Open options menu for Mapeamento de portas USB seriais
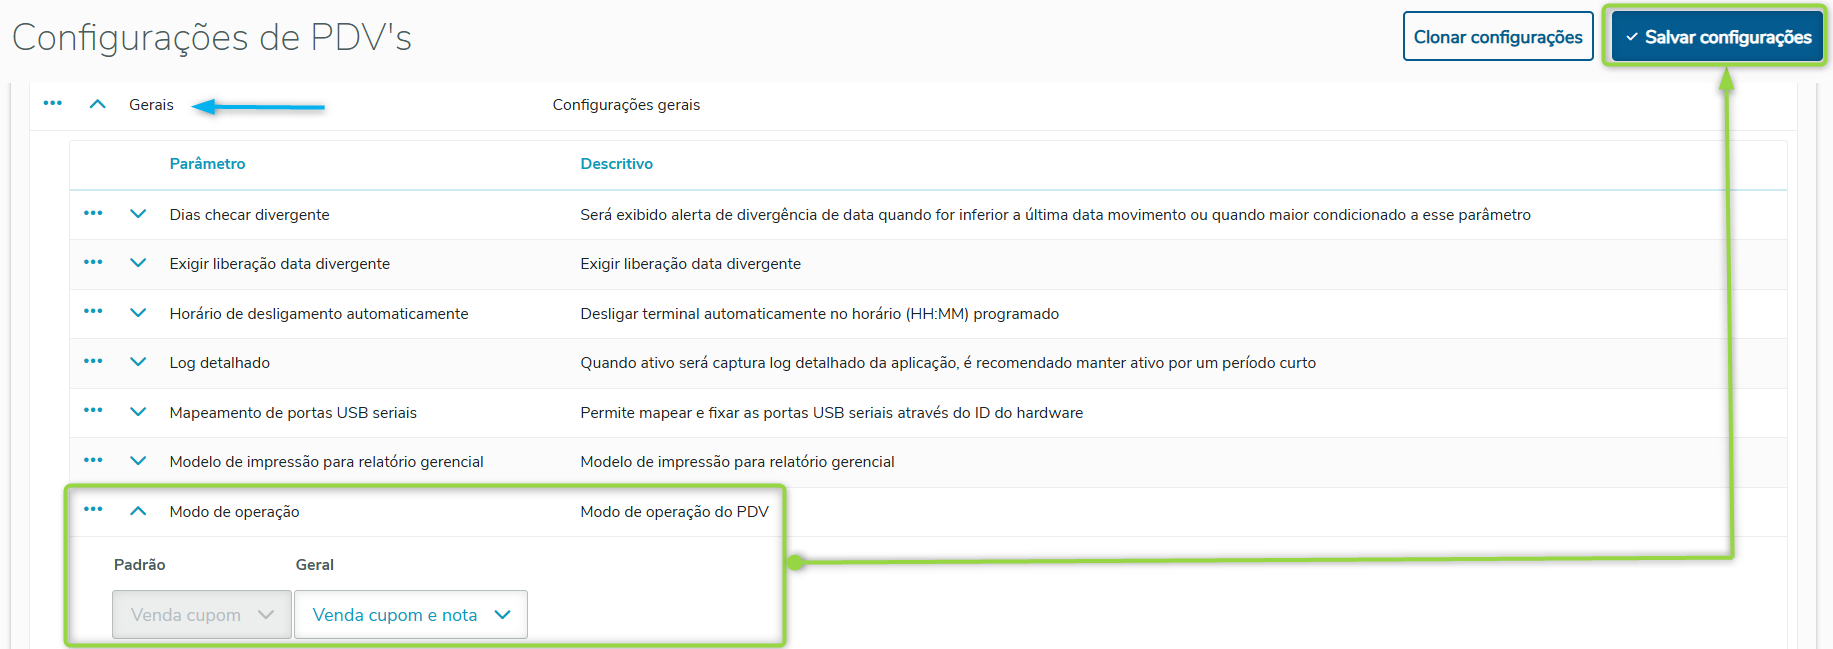 coord(93,410)
